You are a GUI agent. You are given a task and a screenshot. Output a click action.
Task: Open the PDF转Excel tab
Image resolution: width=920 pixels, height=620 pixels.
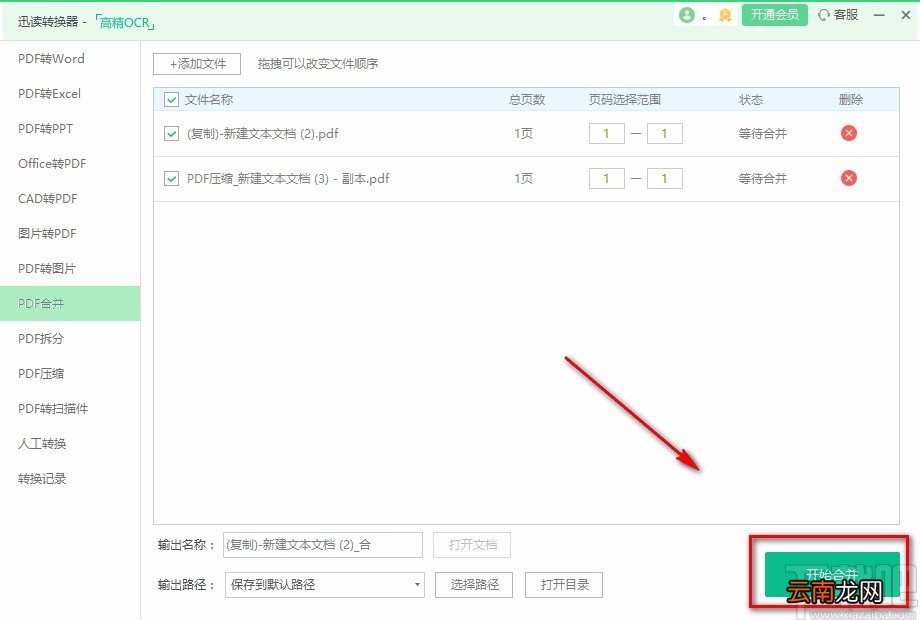(x=70, y=94)
